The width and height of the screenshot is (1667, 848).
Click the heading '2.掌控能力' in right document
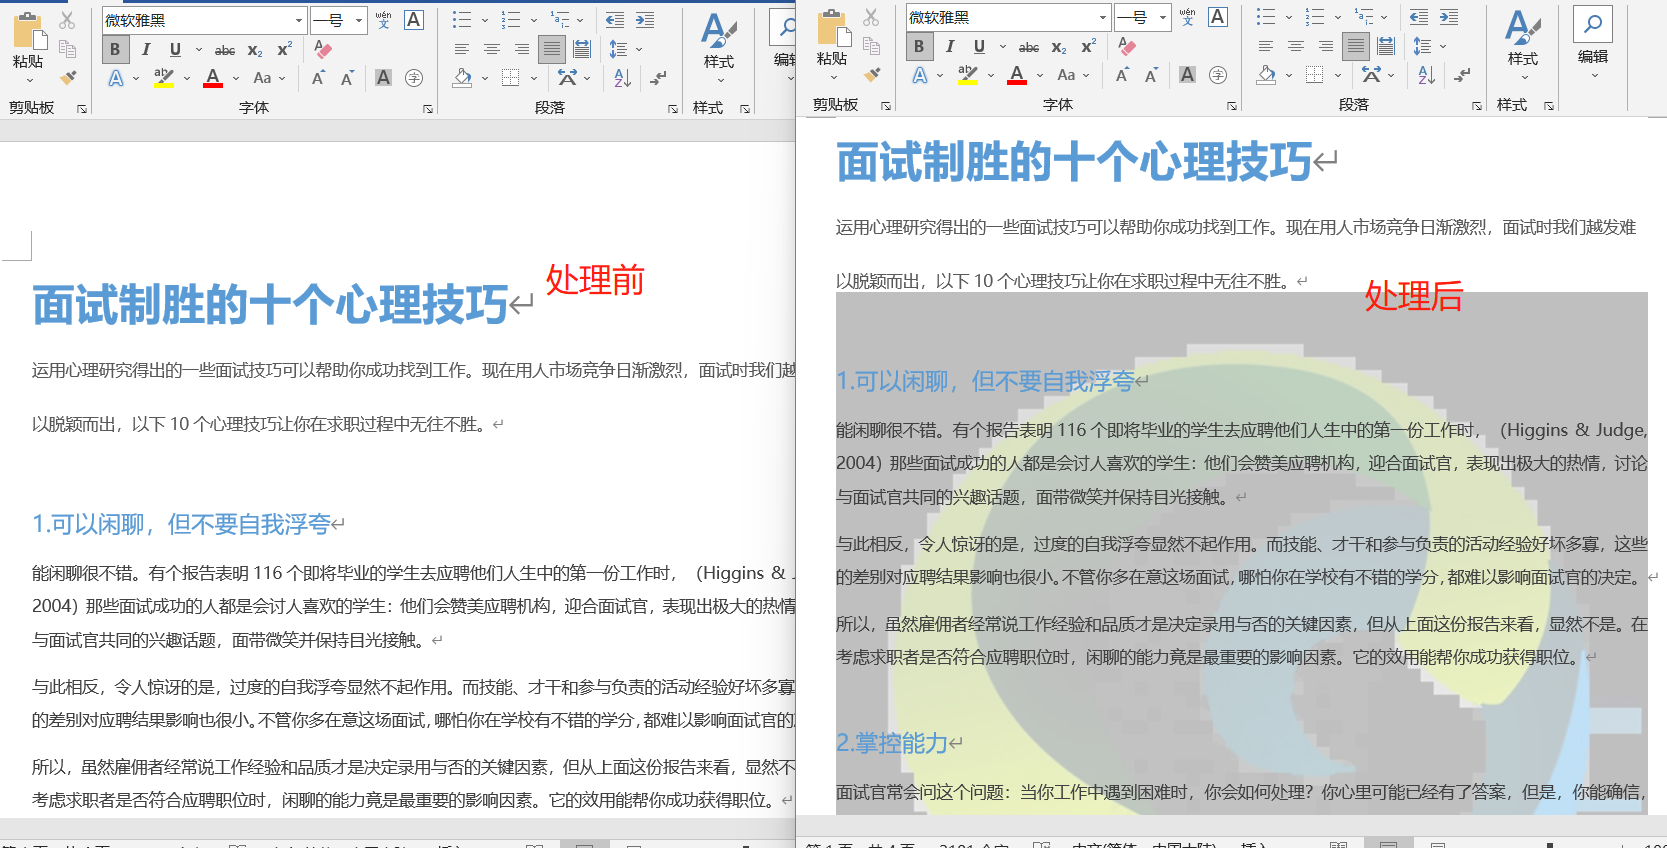tap(892, 743)
